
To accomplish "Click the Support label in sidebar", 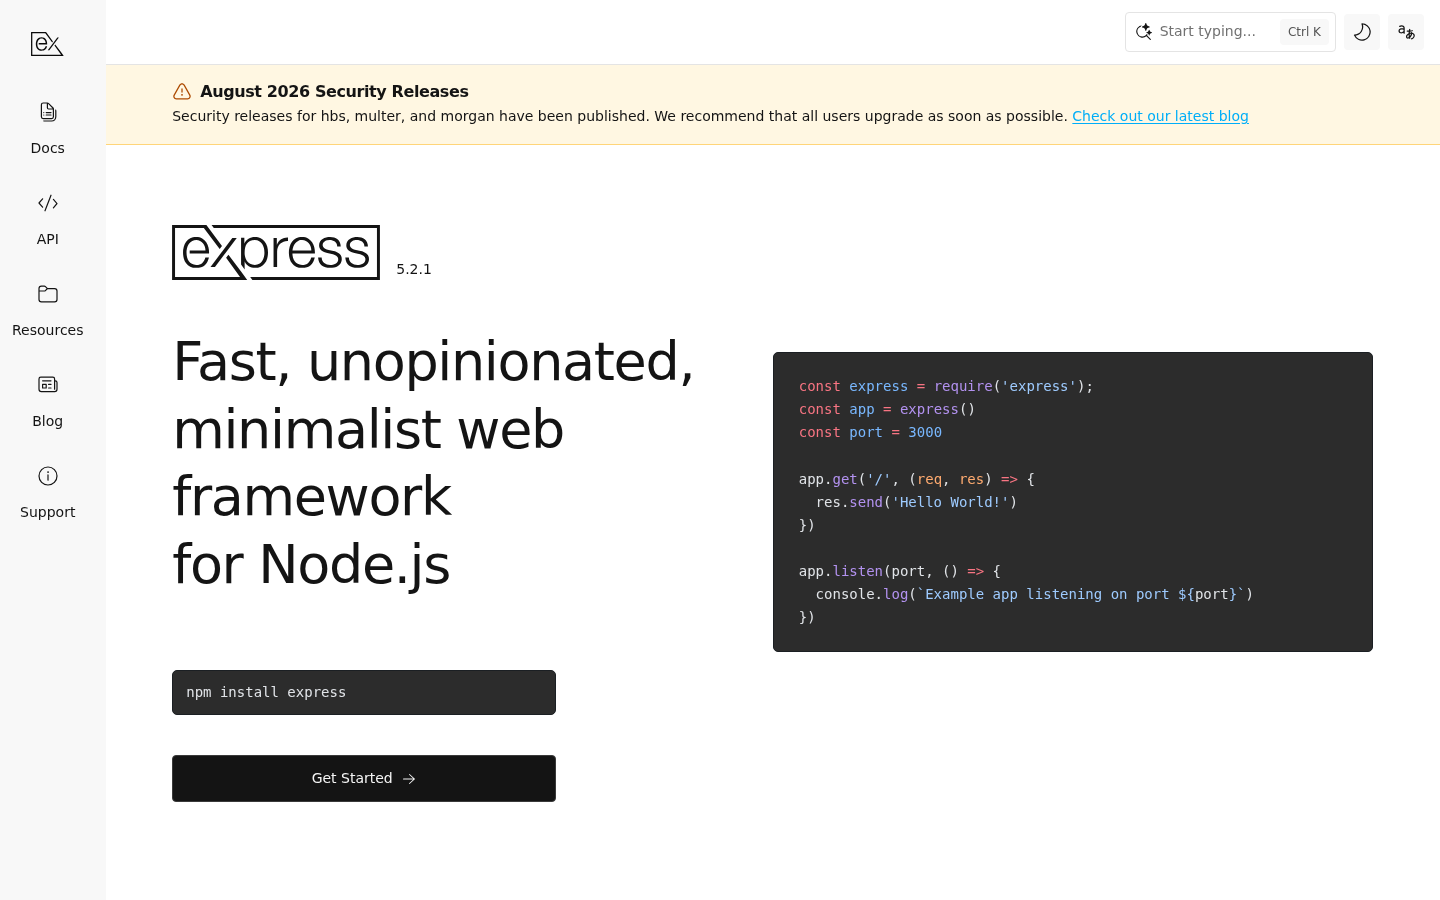I will pos(48,512).
